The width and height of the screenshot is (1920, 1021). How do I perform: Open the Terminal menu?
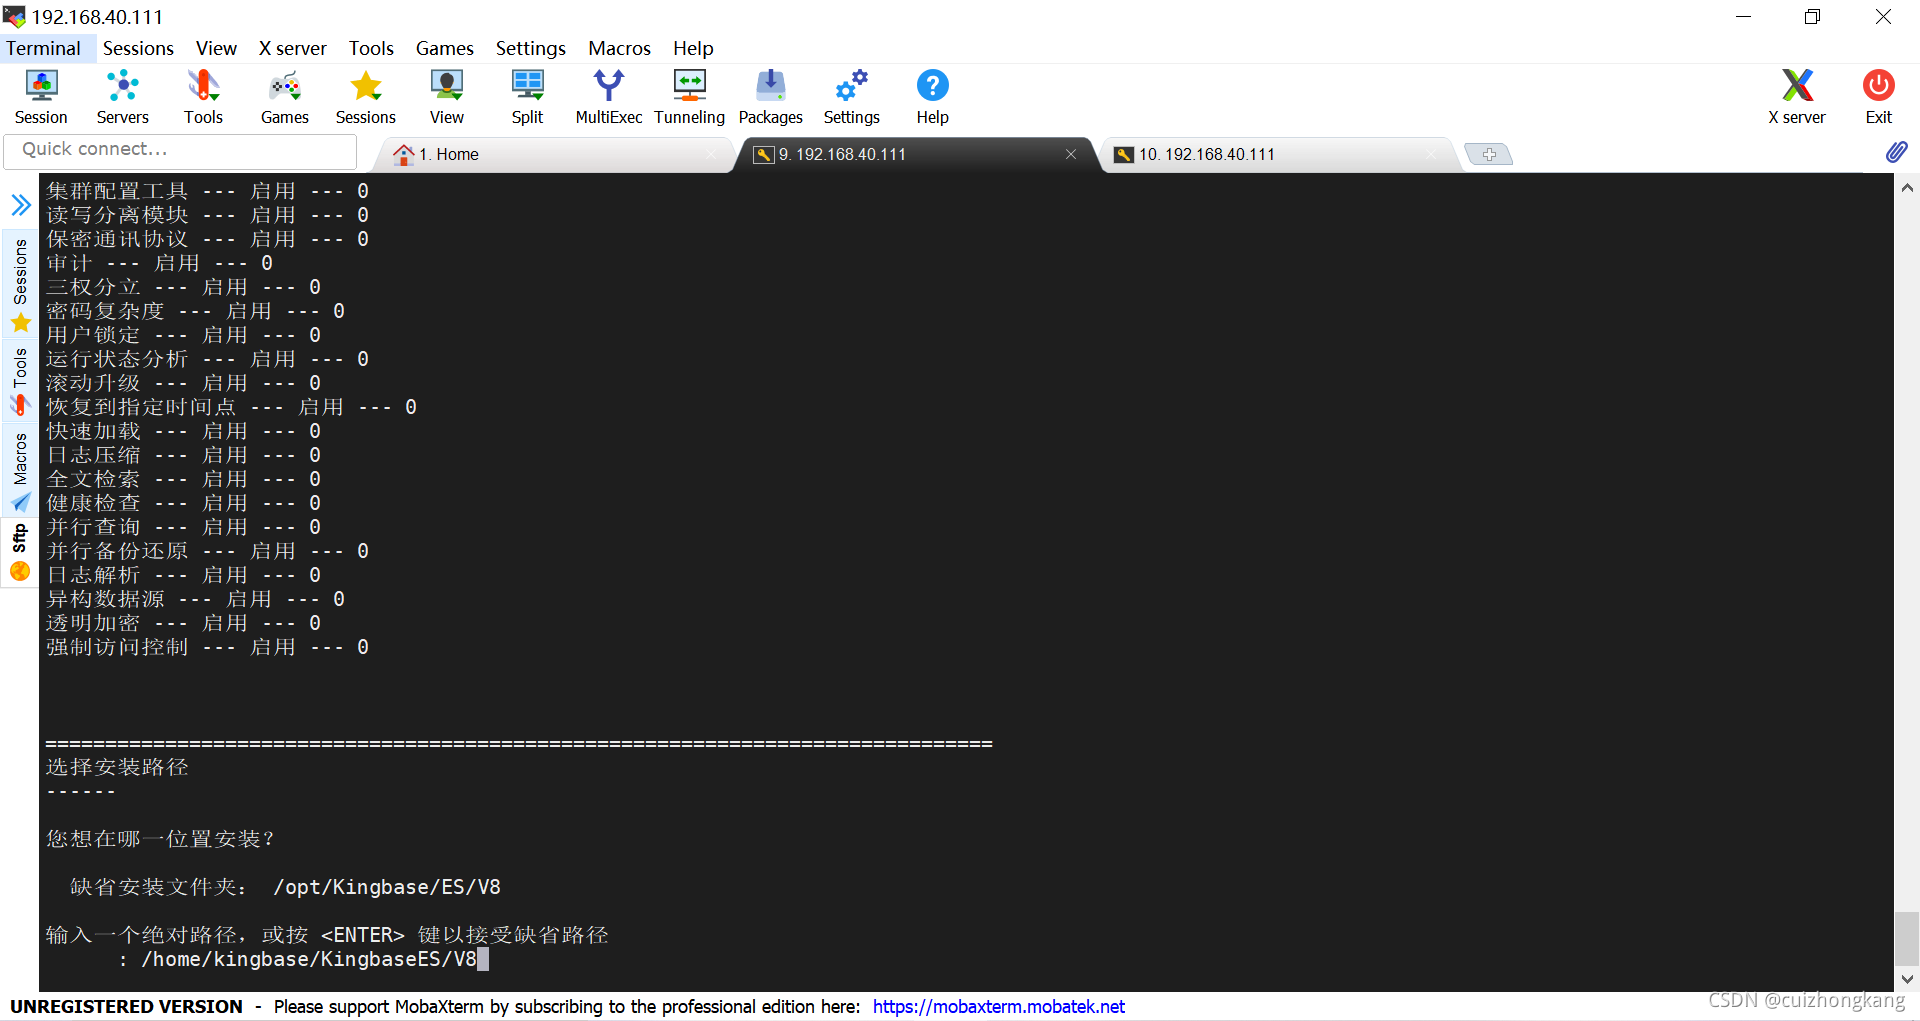(x=43, y=48)
